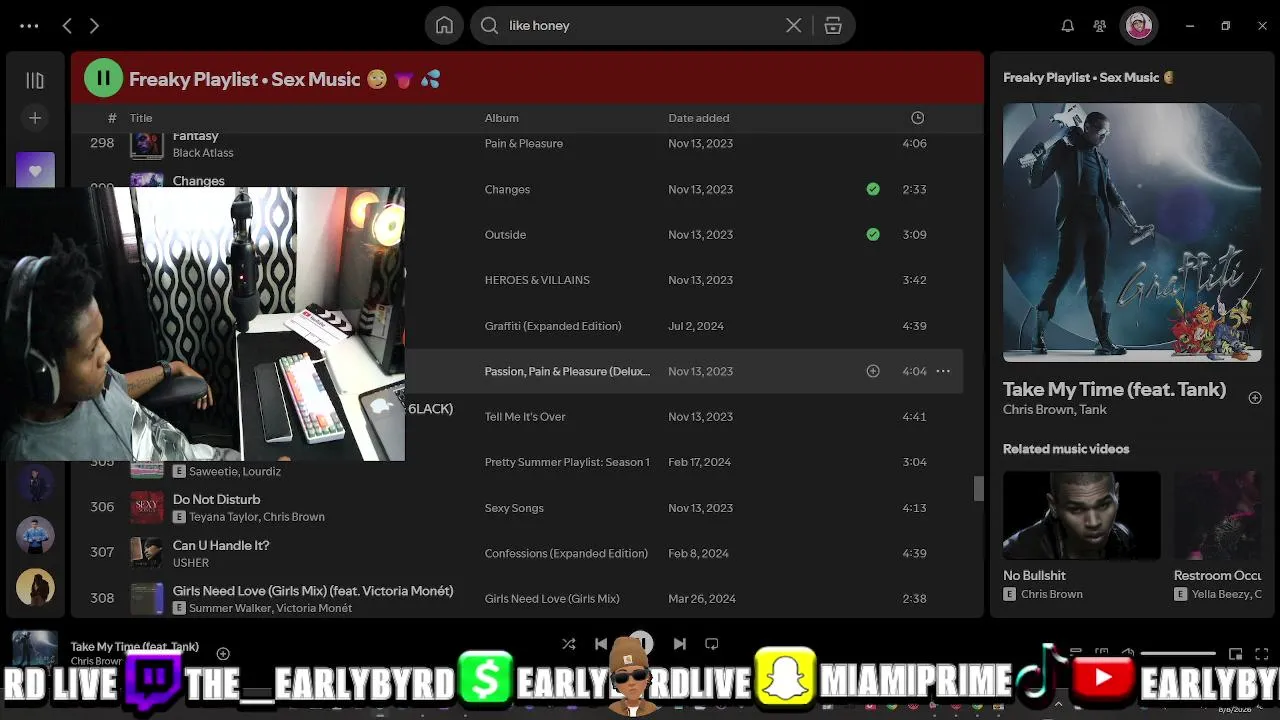Open the Tell Me It's Over album
1280x720 pixels.
[525, 417]
